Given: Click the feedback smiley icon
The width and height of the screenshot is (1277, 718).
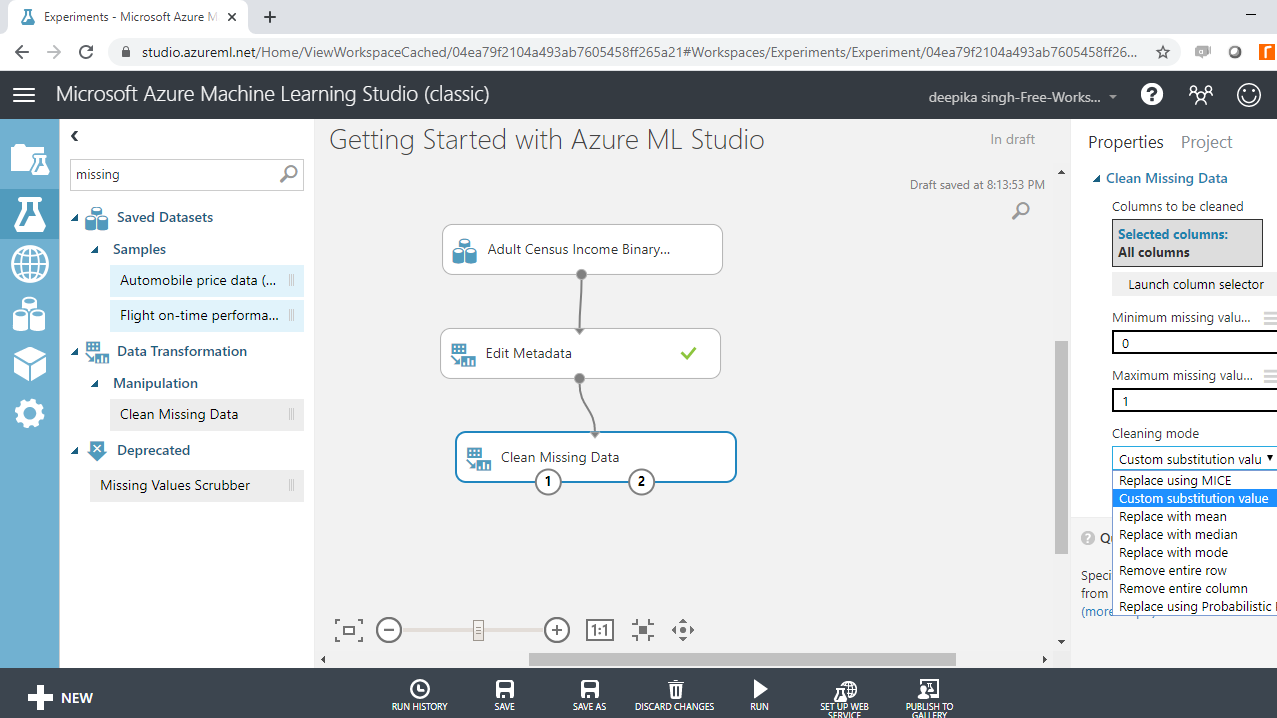Looking at the screenshot, I should coord(1249,95).
